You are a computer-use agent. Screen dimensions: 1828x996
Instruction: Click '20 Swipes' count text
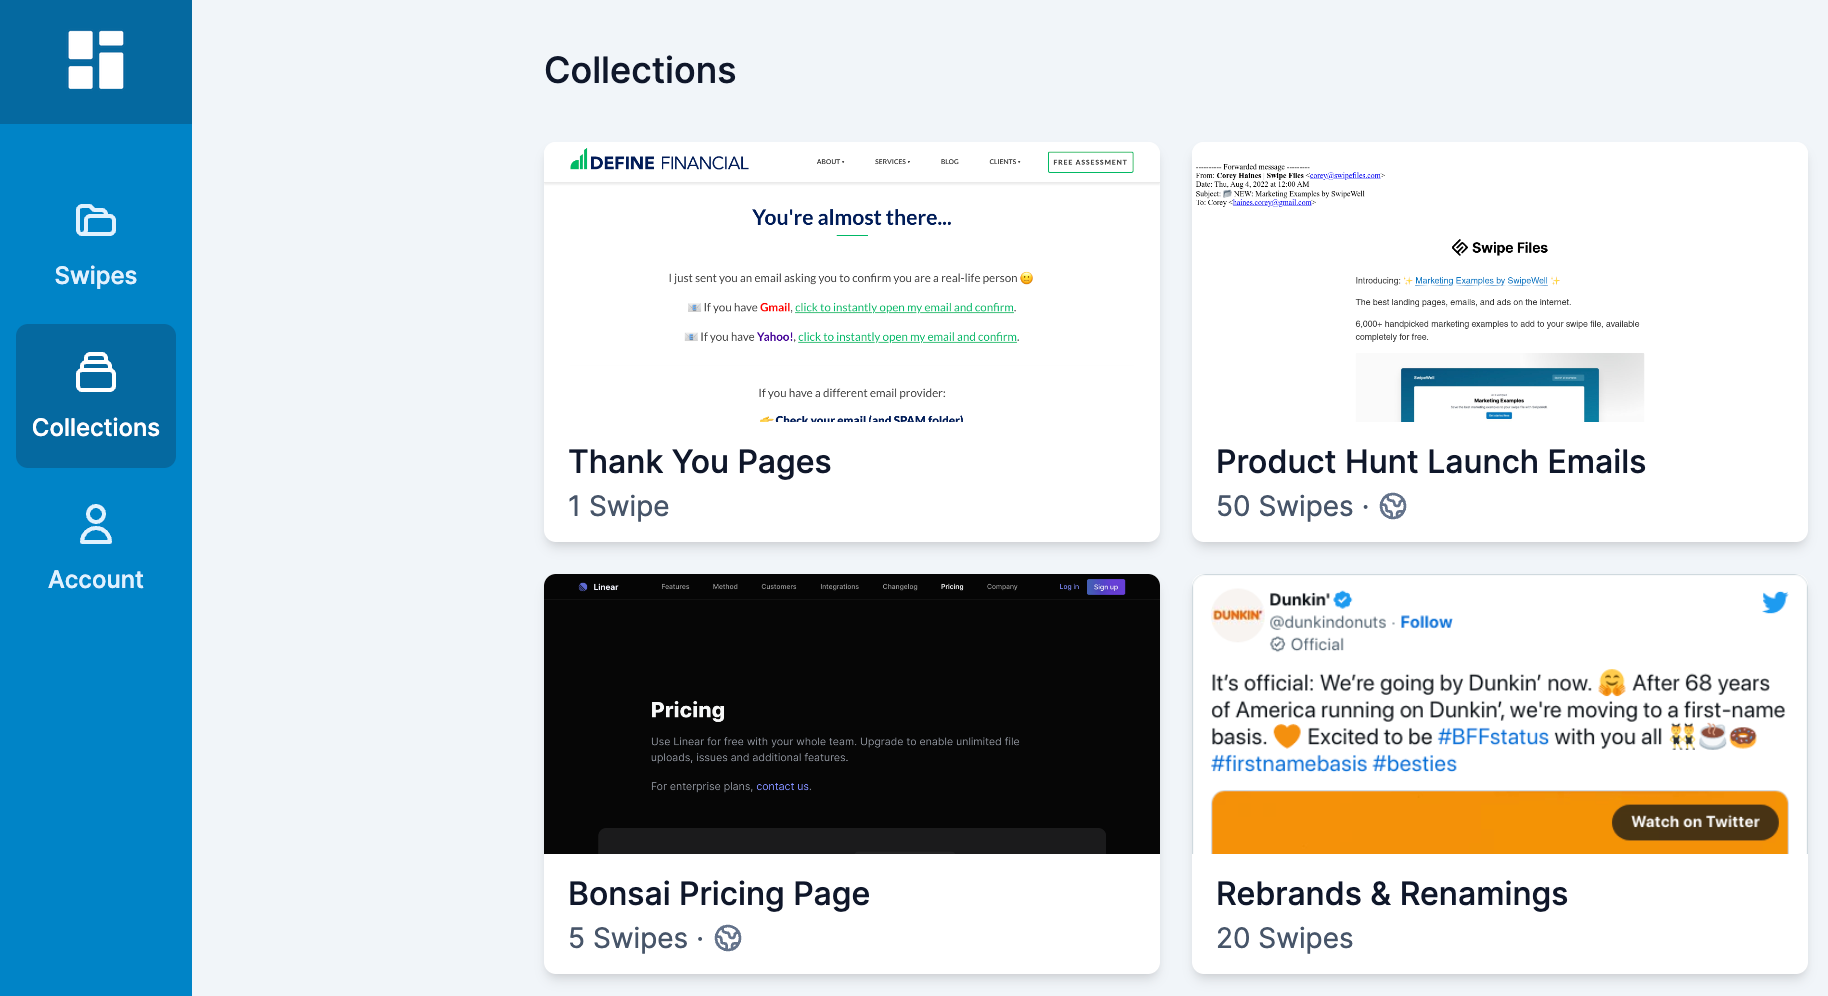(1285, 938)
